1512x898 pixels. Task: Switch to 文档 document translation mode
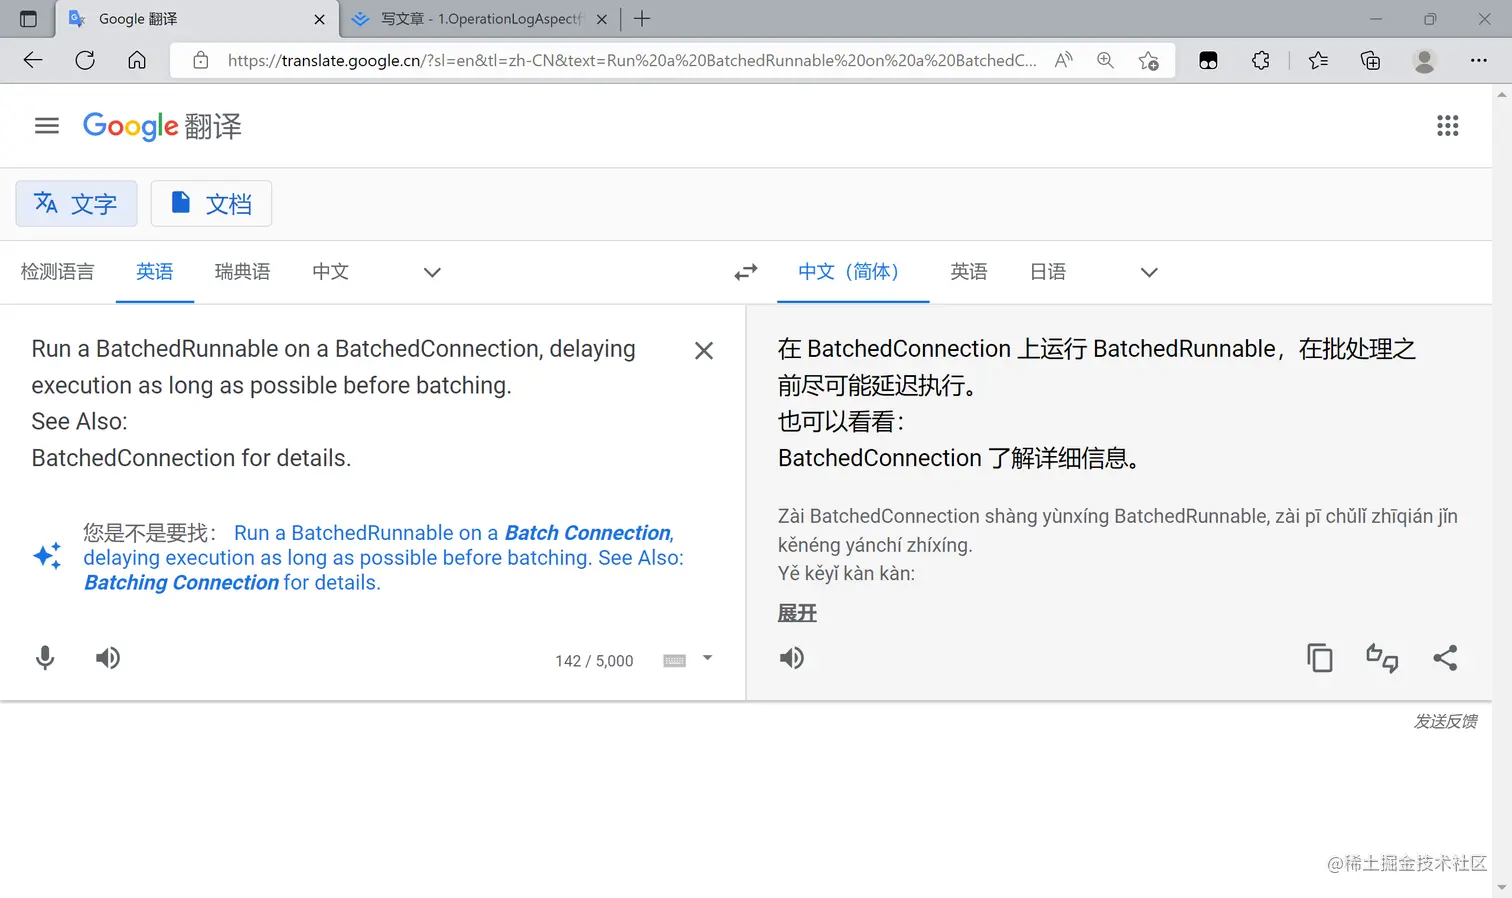[x=211, y=204]
